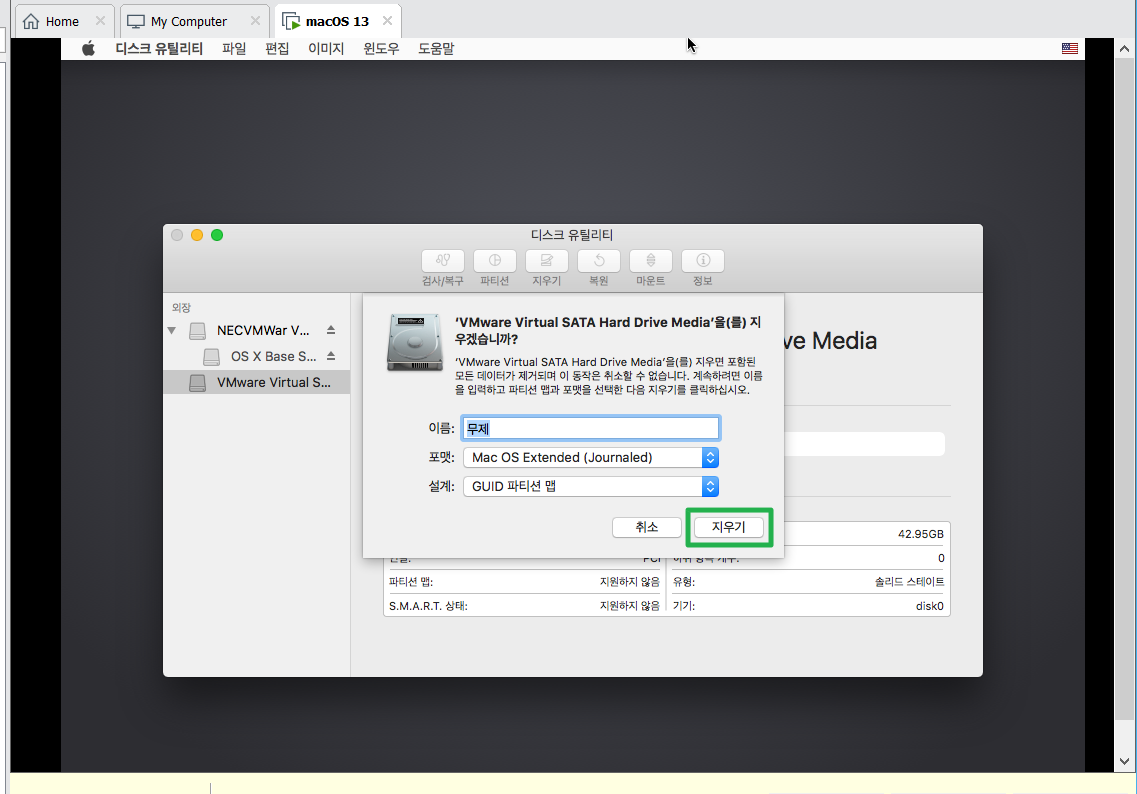Eject the NECVMWar V... disk
The height and width of the screenshot is (794, 1137).
(x=331, y=330)
